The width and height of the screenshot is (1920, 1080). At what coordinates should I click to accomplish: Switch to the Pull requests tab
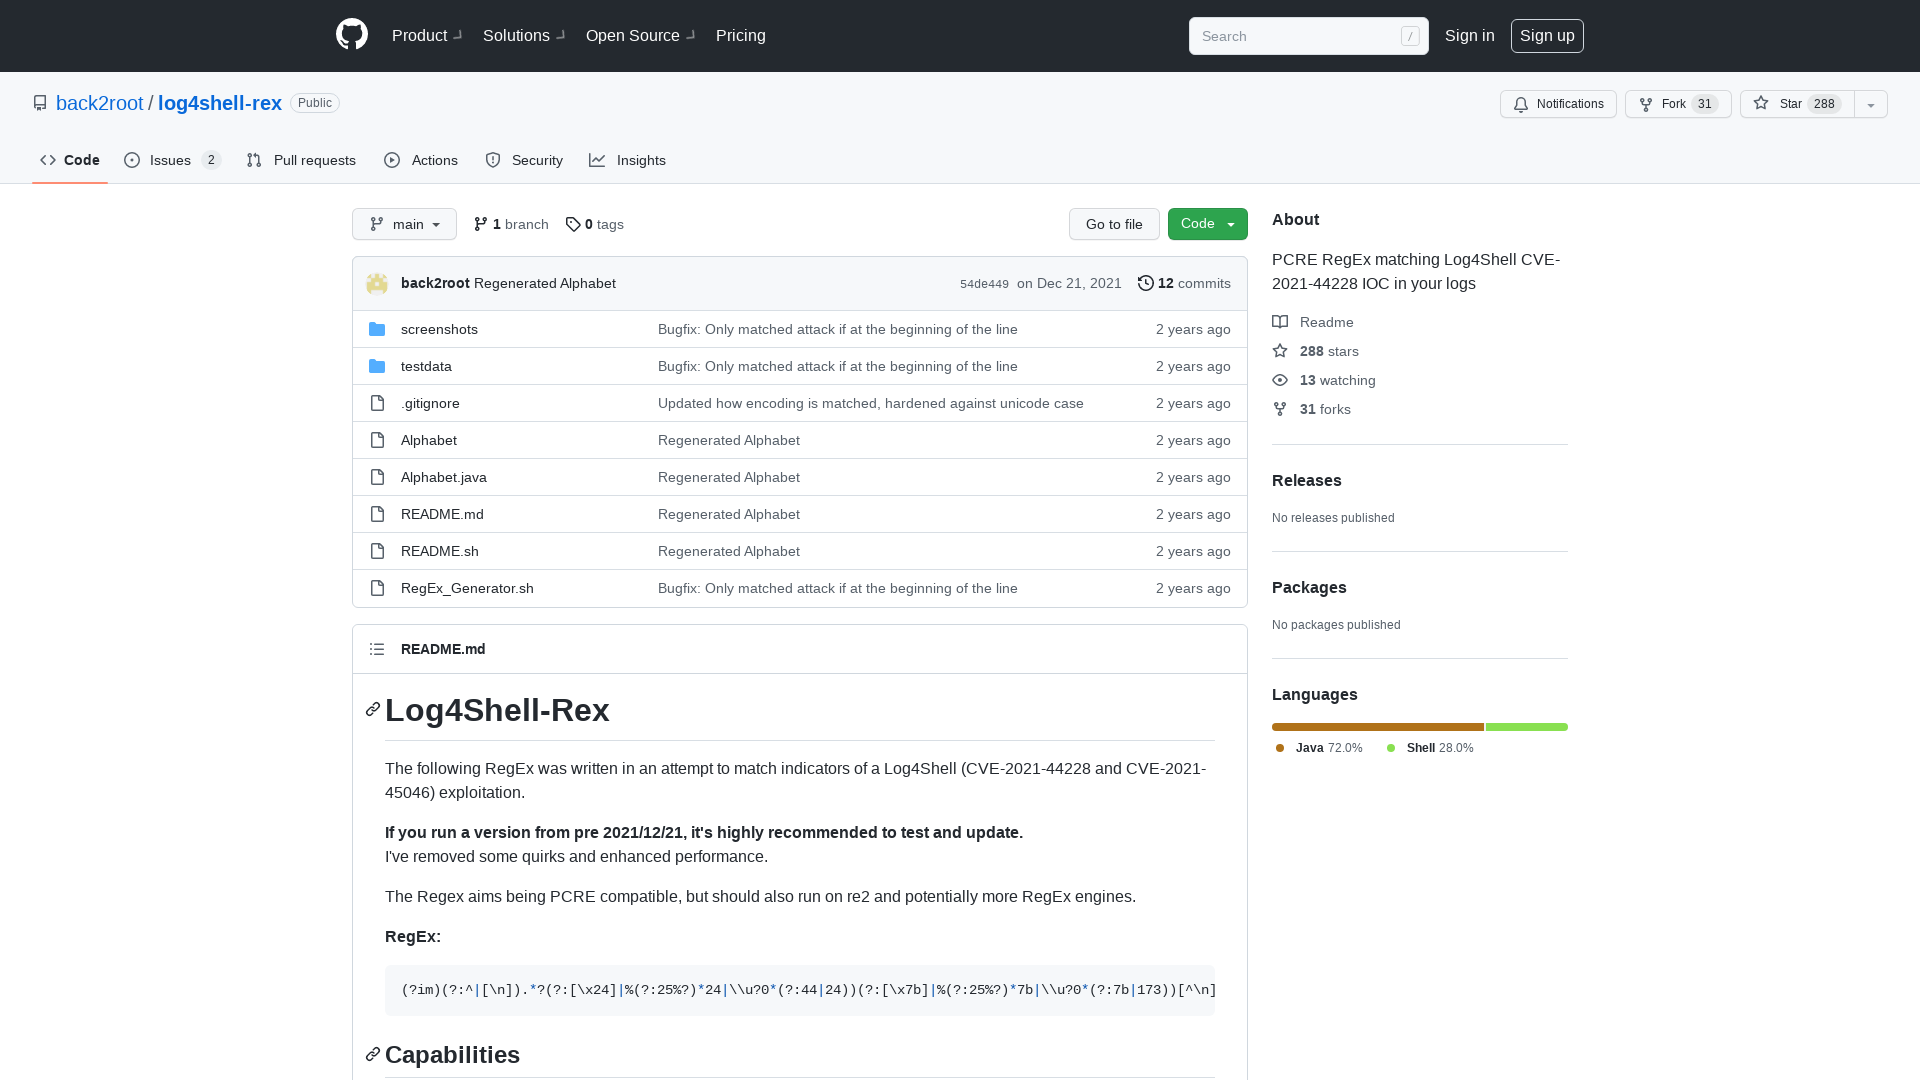click(301, 160)
